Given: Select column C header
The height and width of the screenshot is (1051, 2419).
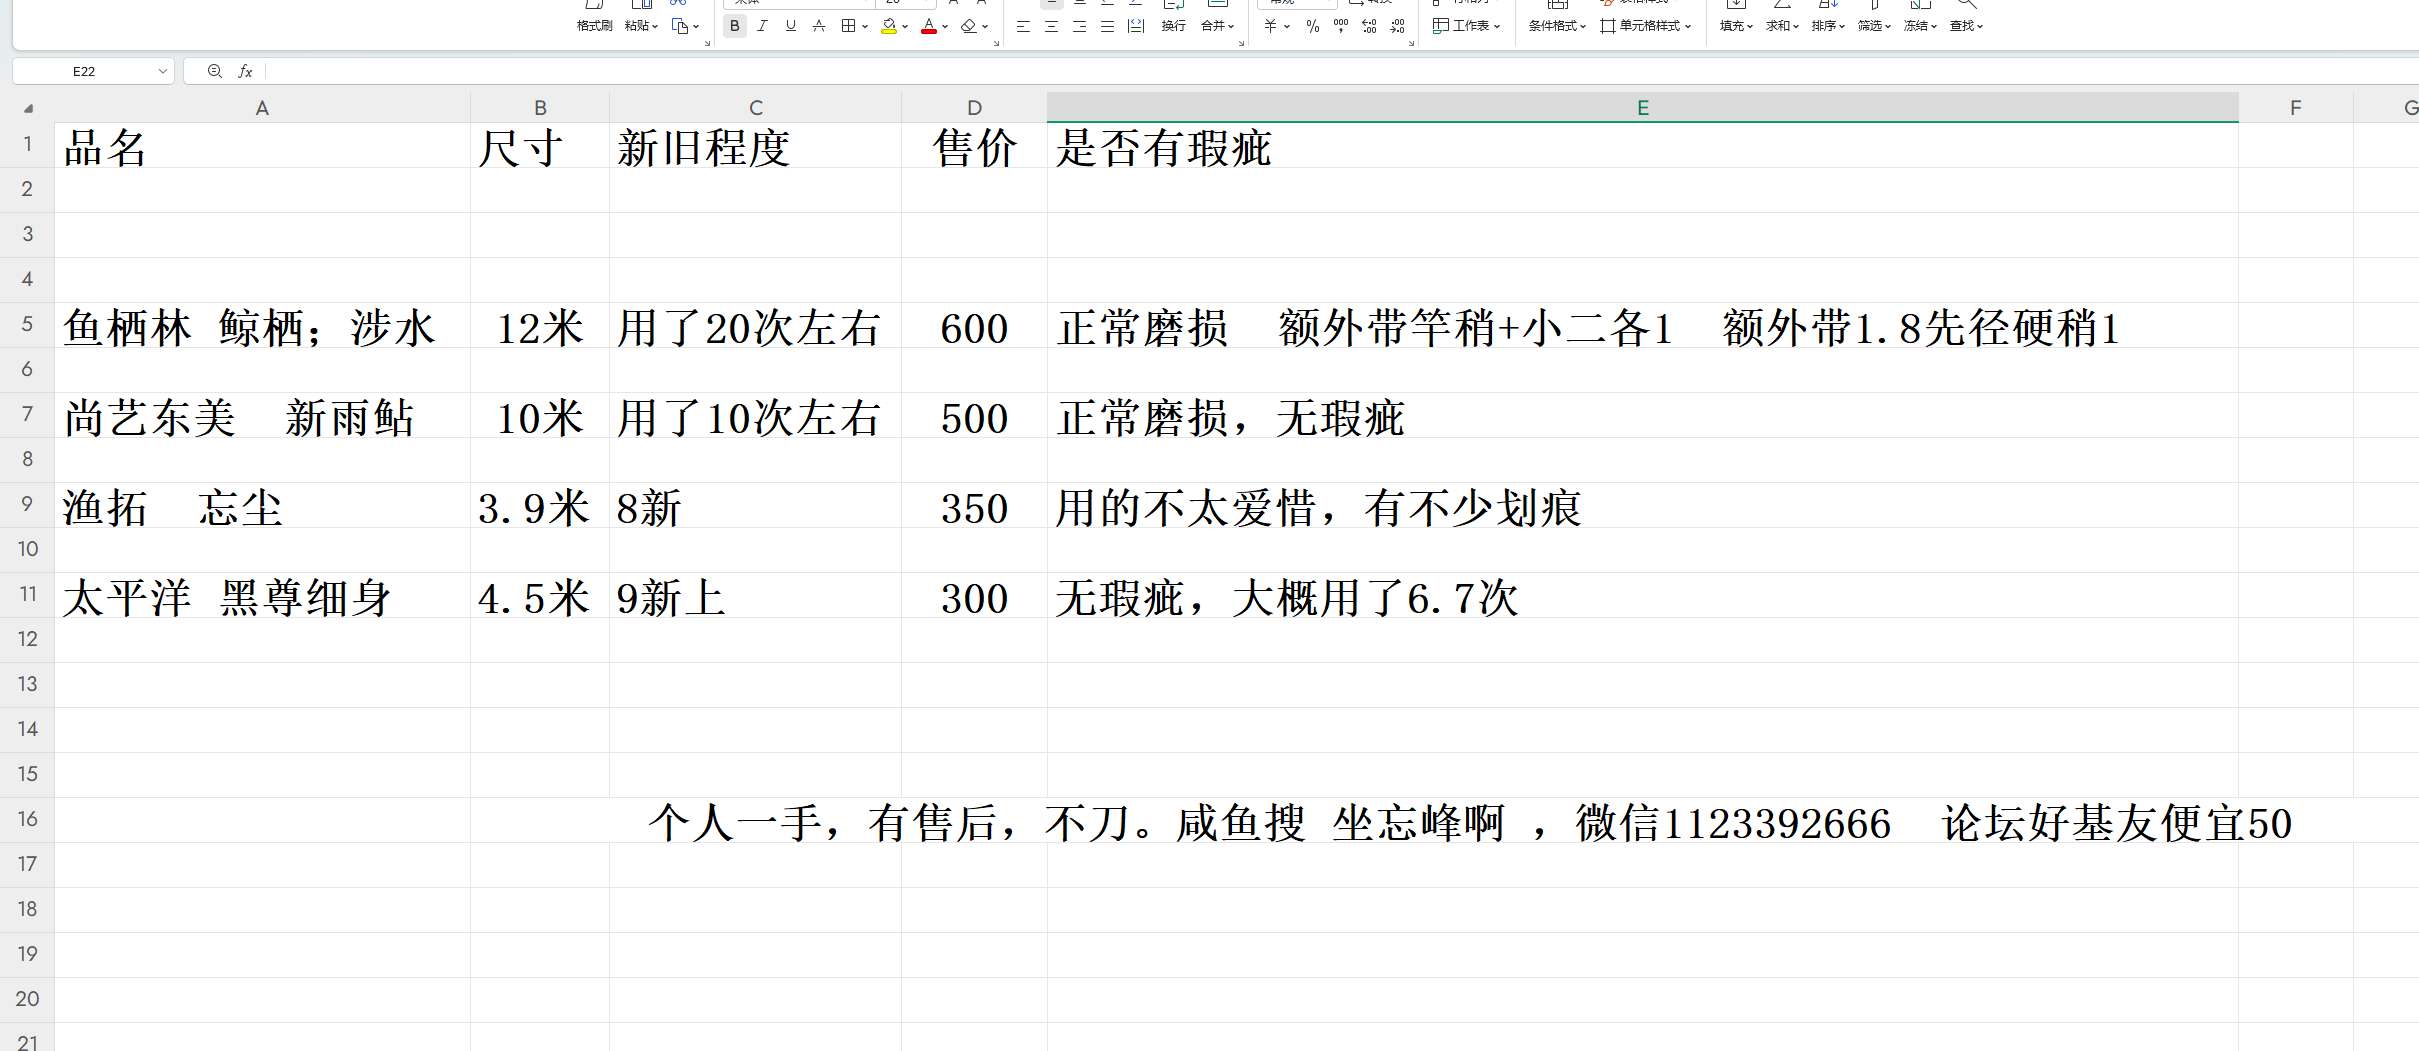Looking at the screenshot, I should pos(756,108).
